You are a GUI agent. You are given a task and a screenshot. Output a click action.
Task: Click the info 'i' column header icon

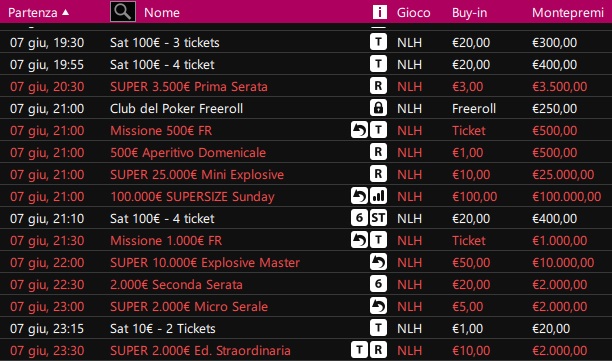pyautogui.click(x=379, y=12)
